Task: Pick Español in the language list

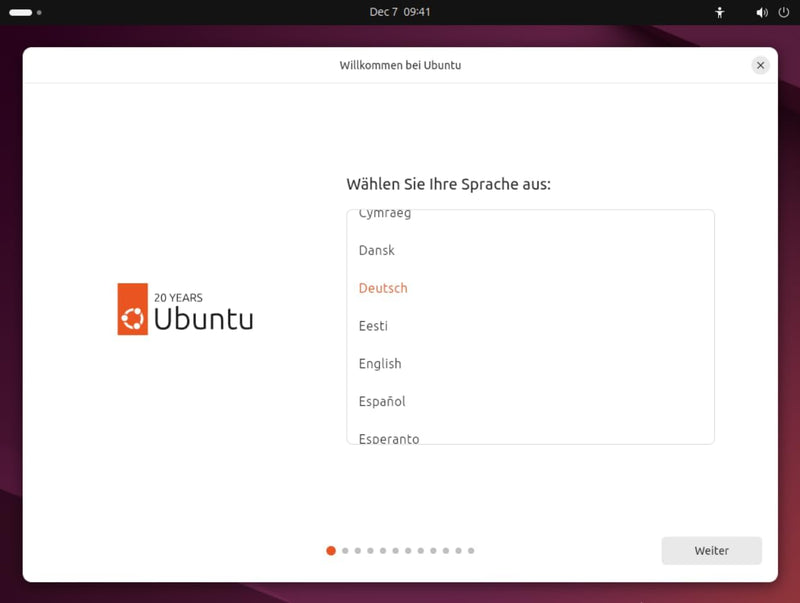Action: 382,401
